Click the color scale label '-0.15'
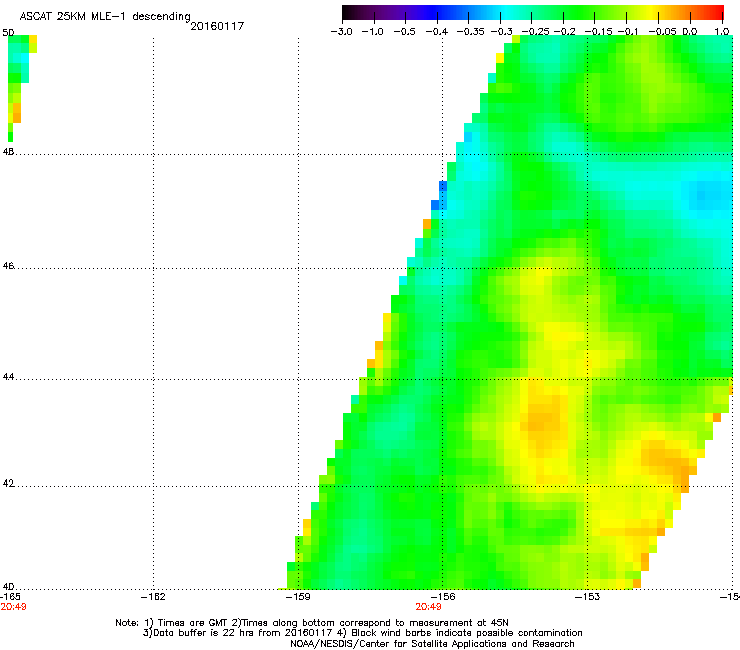The height and width of the screenshot is (650, 740). [598, 32]
